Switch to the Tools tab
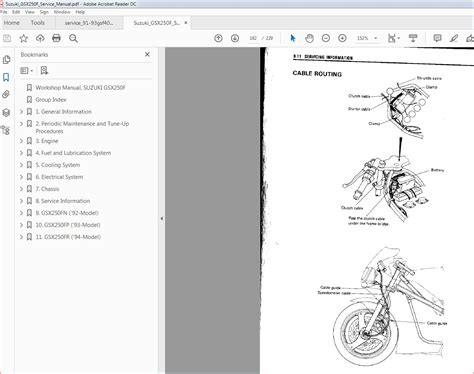This screenshot has height=374, width=474. pyautogui.click(x=38, y=23)
